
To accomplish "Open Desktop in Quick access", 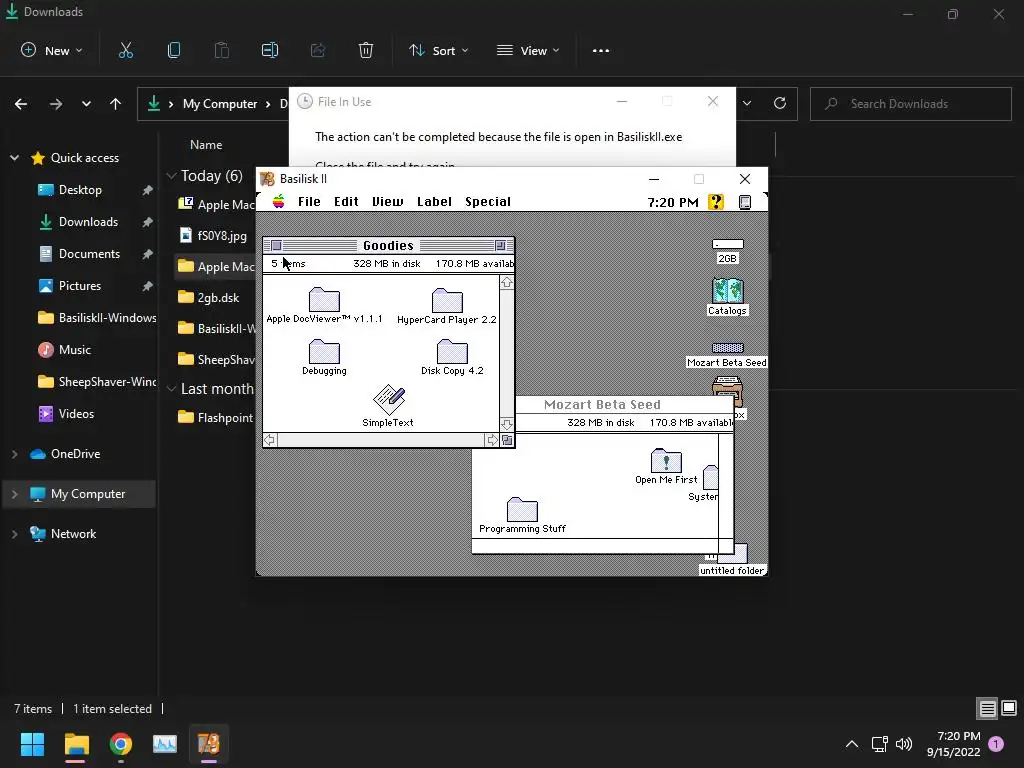I will (x=80, y=190).
